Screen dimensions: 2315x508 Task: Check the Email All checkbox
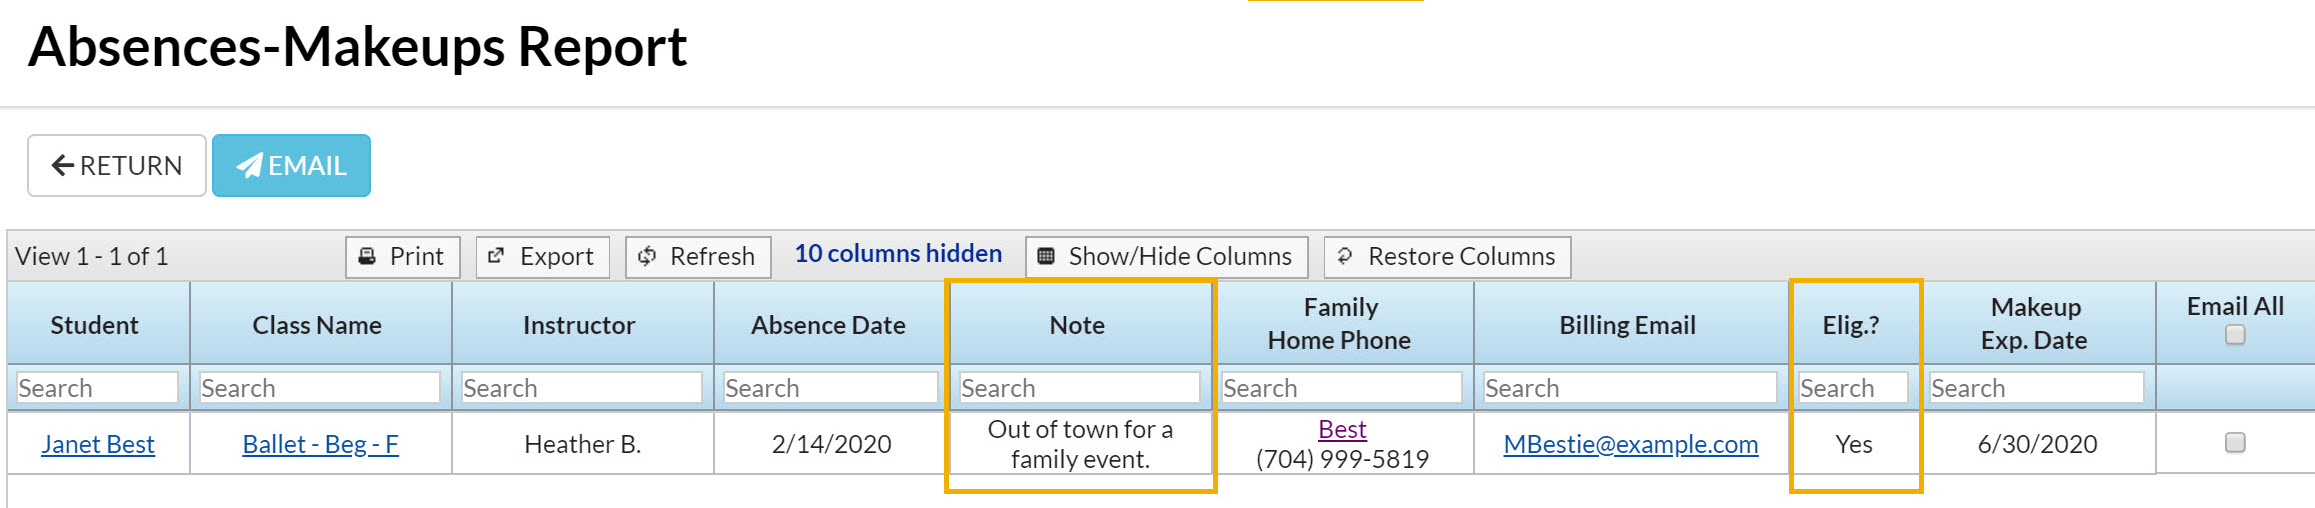click(2235, 335)
